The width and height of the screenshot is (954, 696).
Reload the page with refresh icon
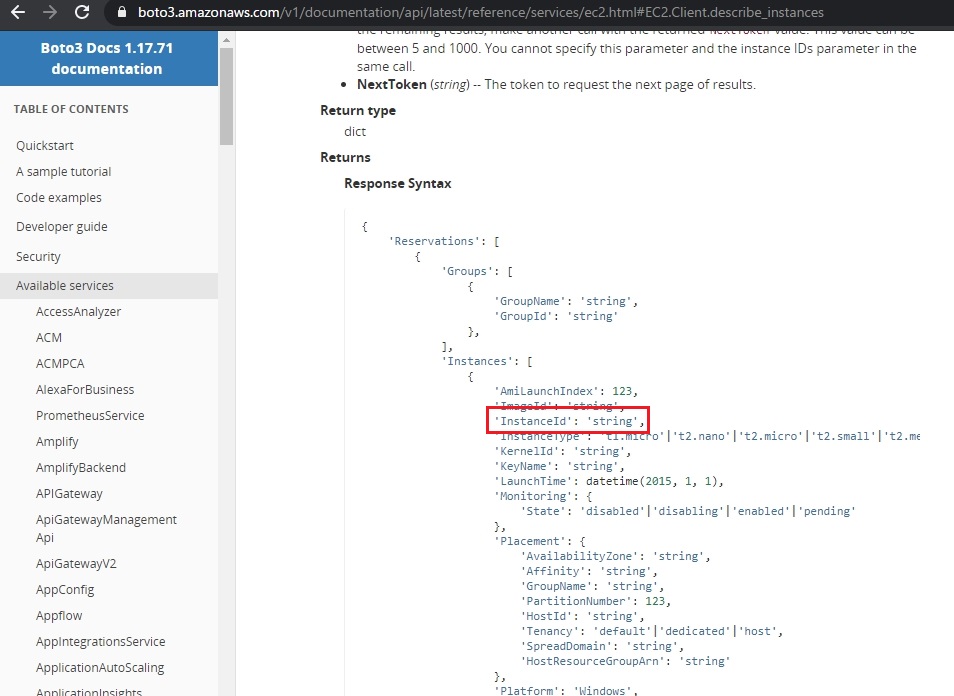[x=82, y=12]
